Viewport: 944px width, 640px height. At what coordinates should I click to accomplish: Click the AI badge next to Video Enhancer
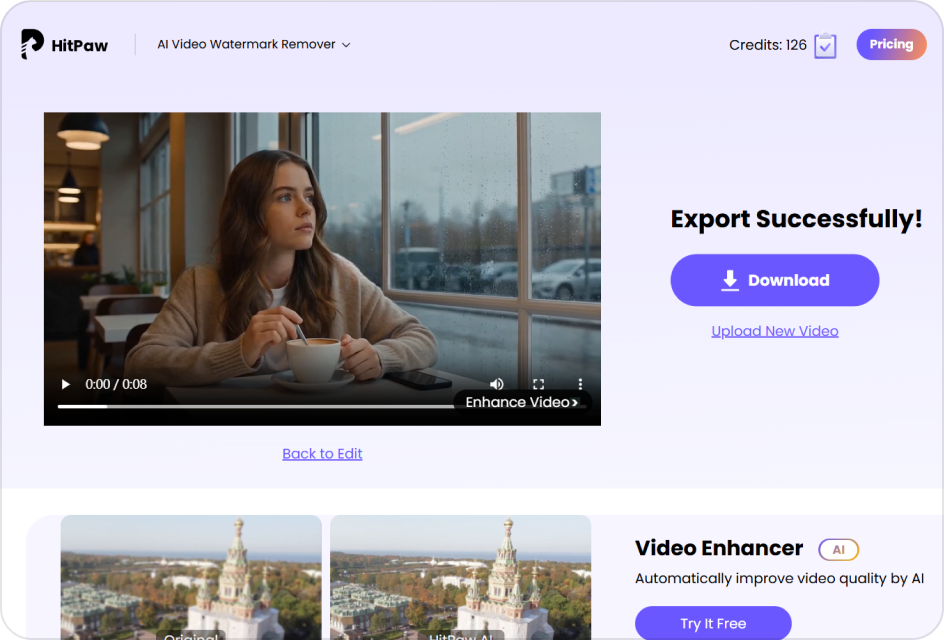tap(838, 550)
